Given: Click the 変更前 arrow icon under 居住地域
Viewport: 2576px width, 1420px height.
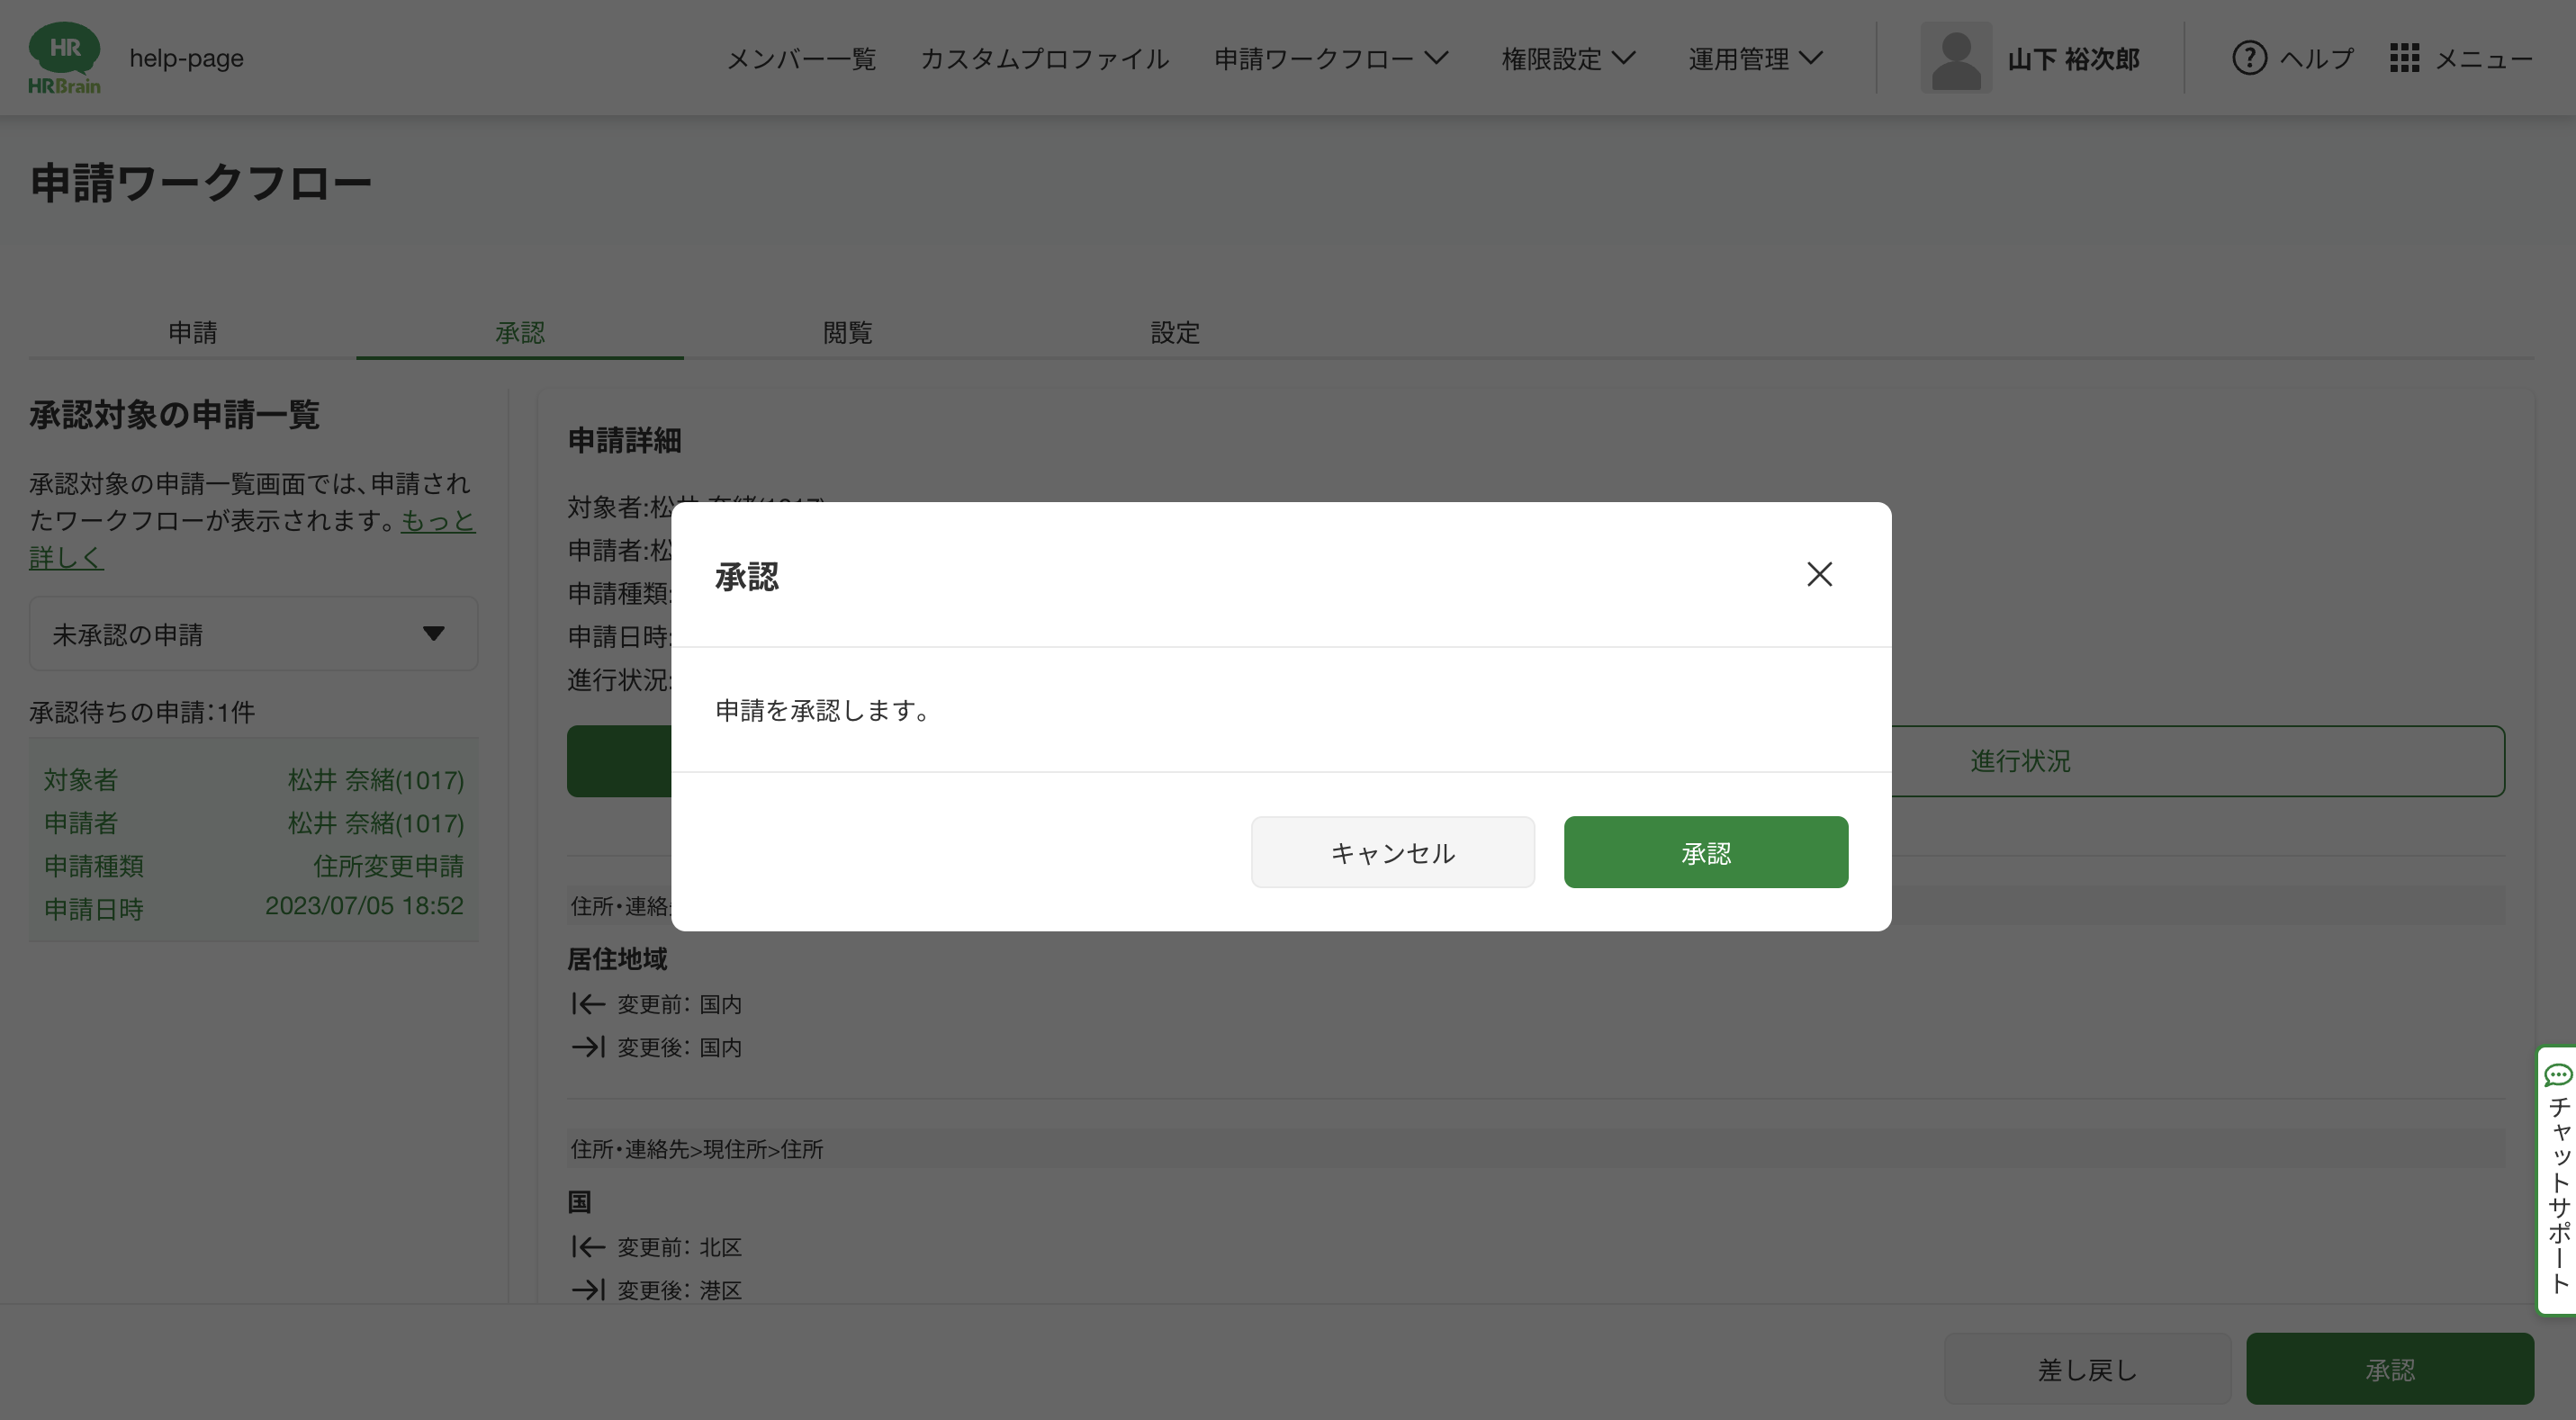Looking at the screenshot, I should 588,1004.
